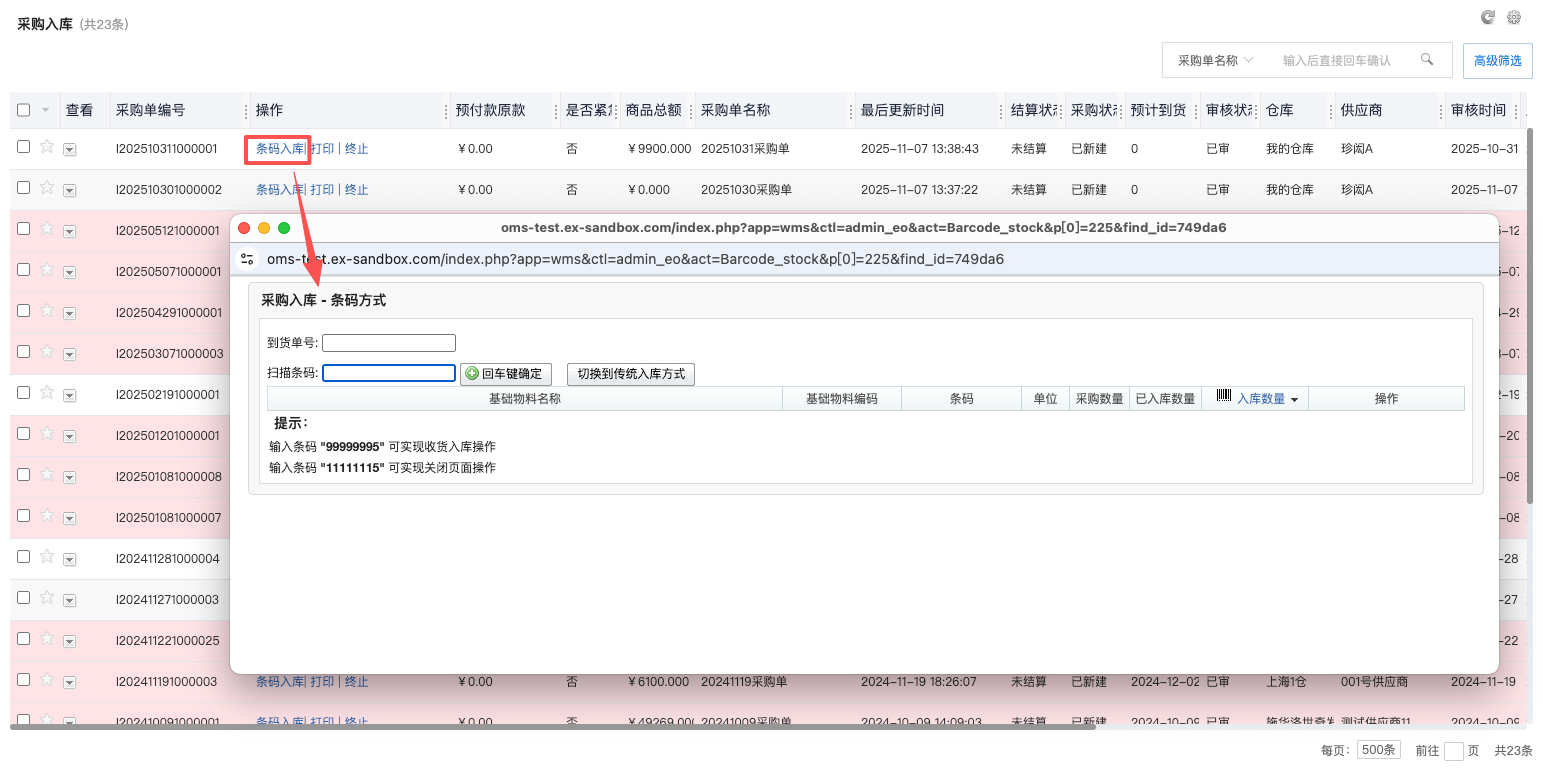
Task: Expand the view arrow for order I202510301000002
Action: pyautogui.click(x=69, y=191)
